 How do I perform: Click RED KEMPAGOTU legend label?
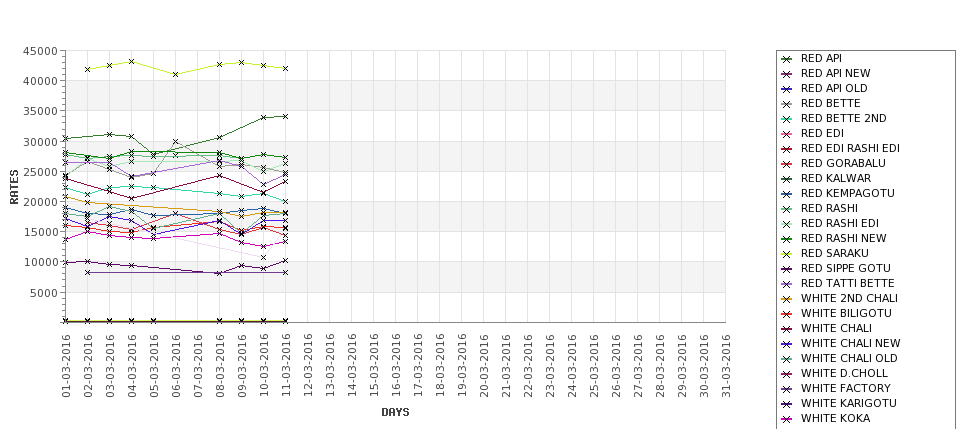coord(848,193)
